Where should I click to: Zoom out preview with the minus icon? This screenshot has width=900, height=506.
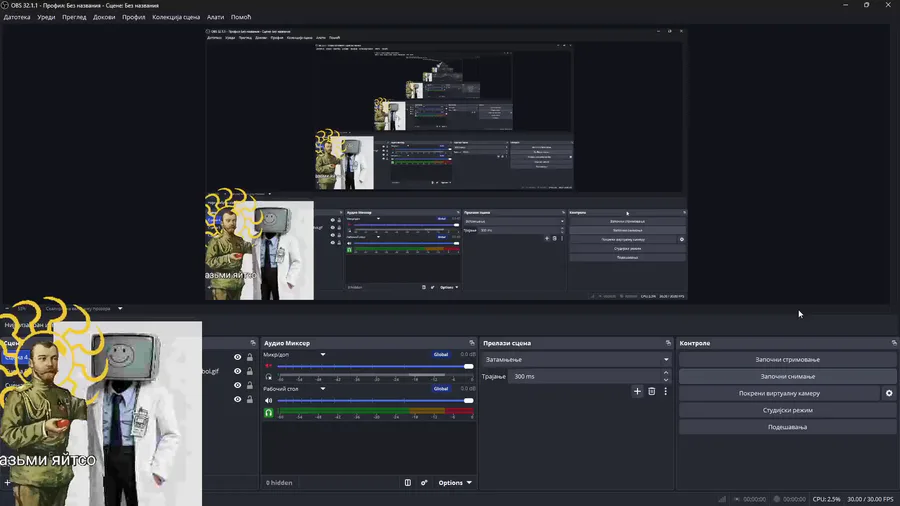(x=7, y=309)
